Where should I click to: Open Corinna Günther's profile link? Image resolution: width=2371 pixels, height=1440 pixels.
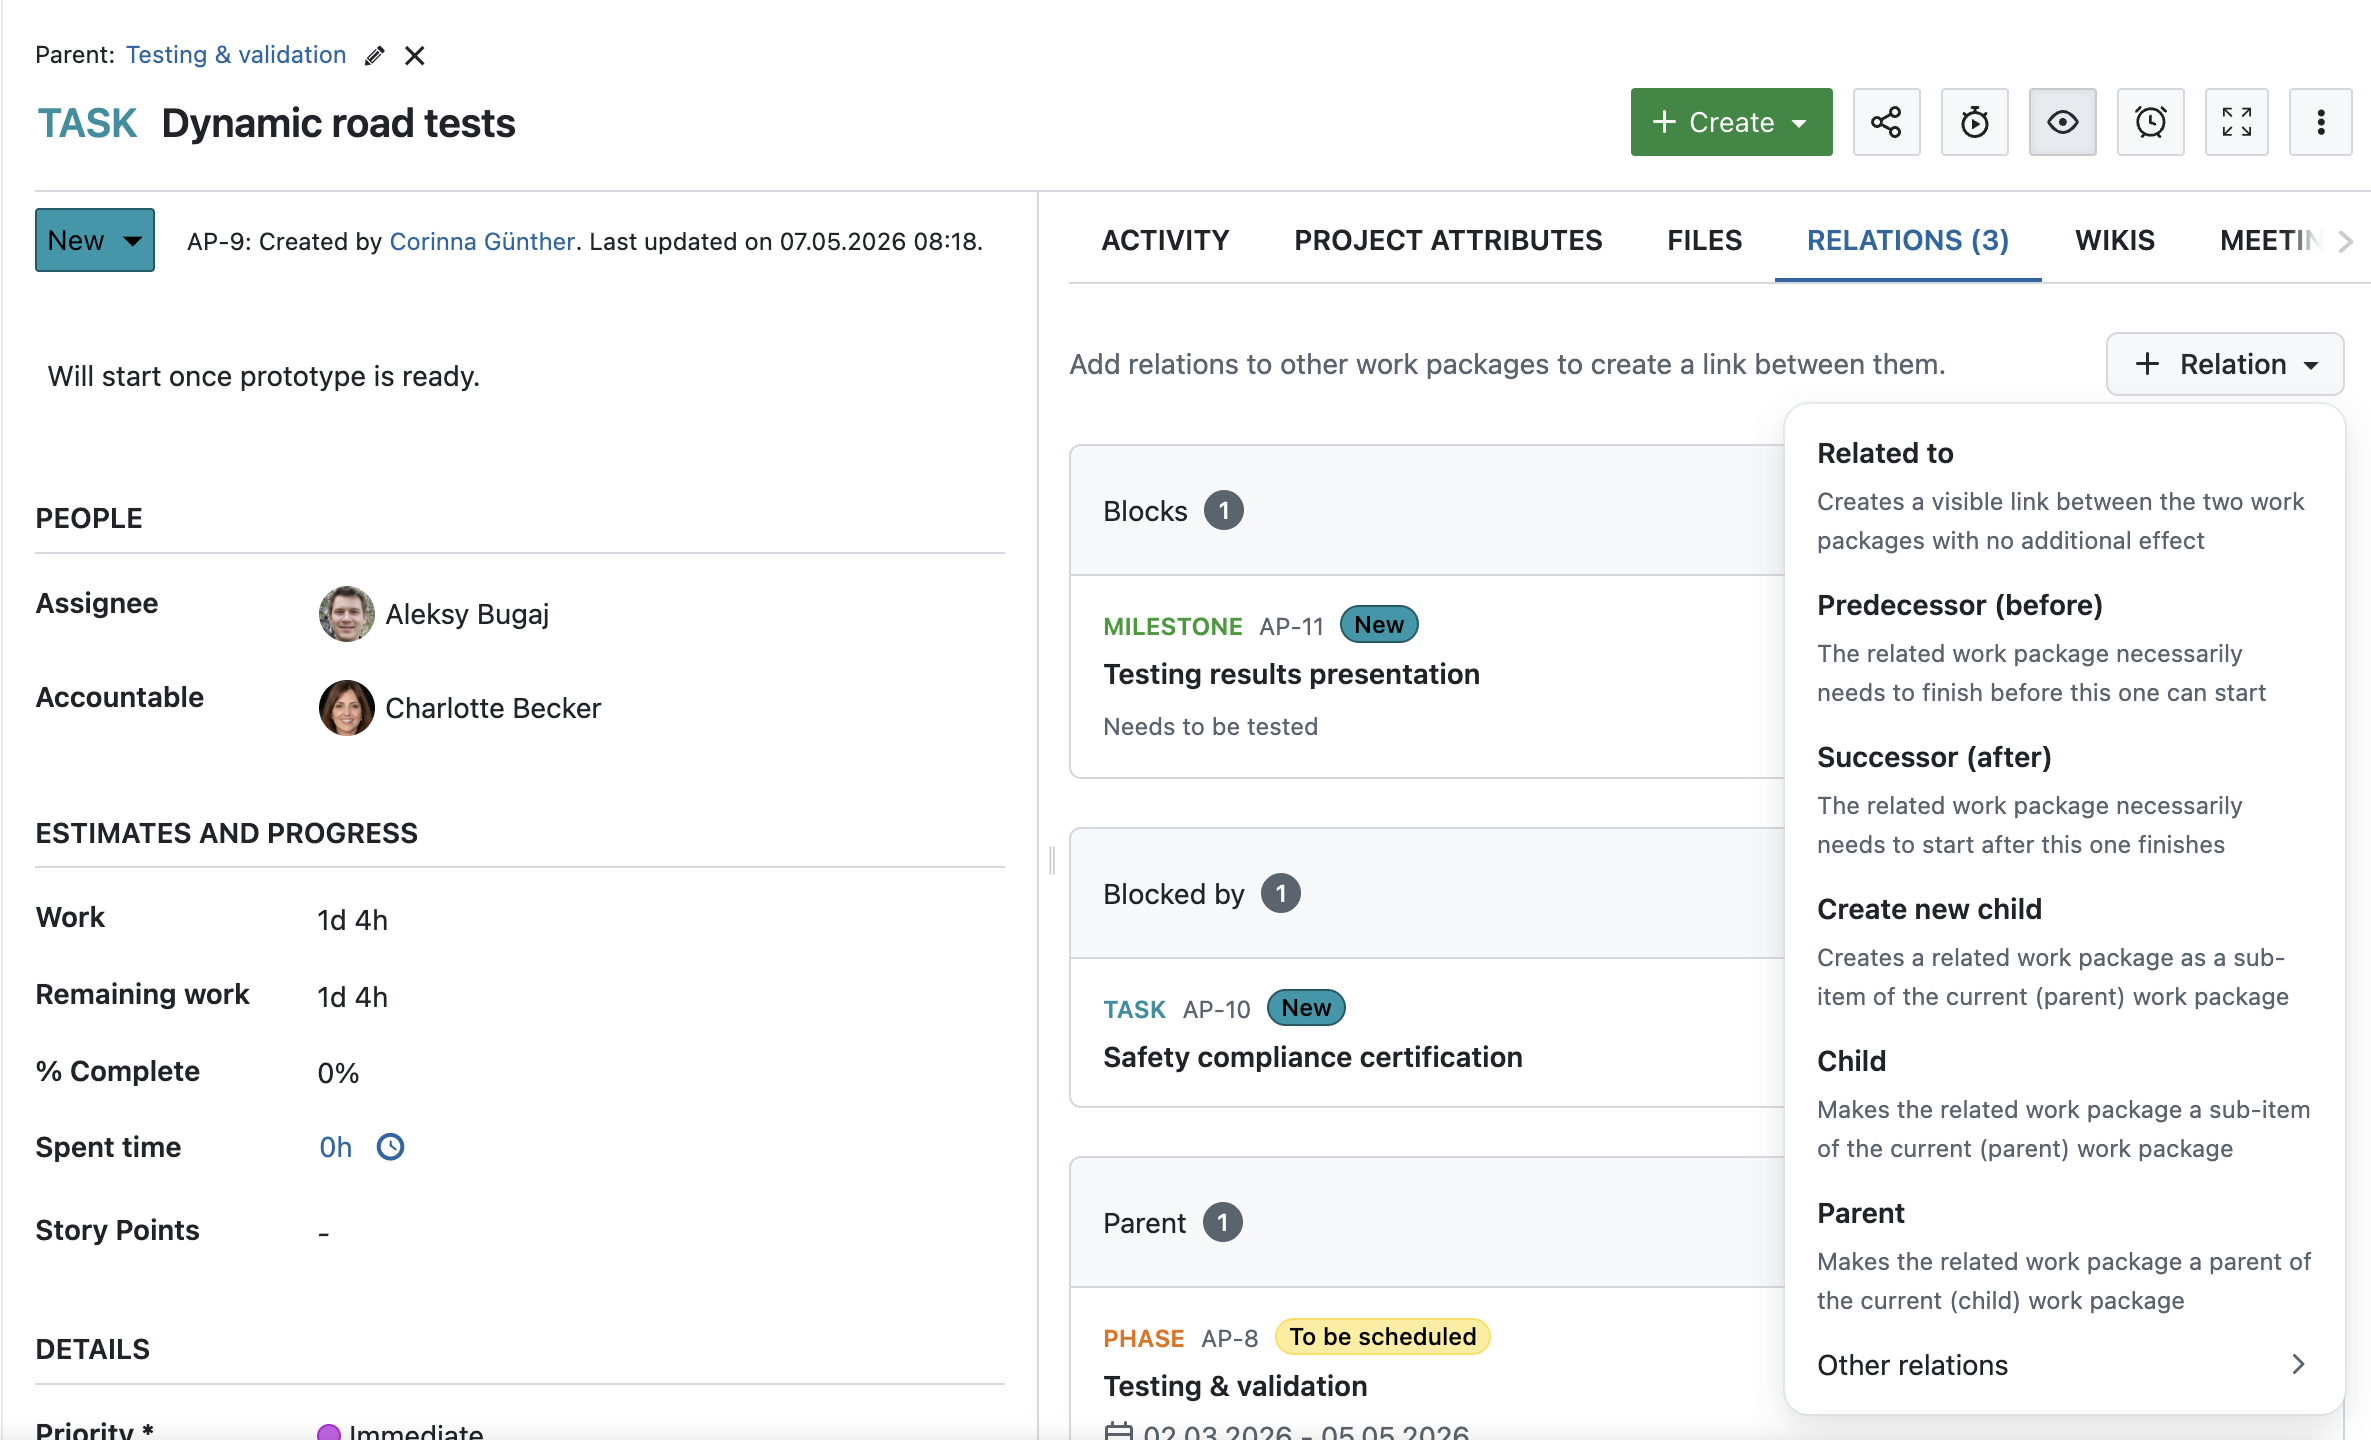pyautogui.click(x=482, y=242)
